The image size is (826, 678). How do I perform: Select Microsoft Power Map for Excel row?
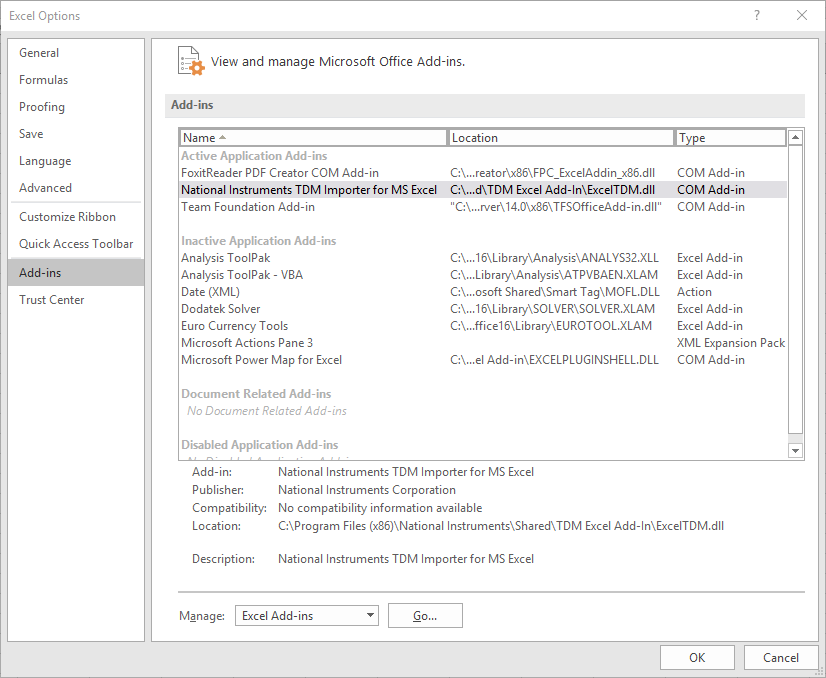[x=262, y=360]
